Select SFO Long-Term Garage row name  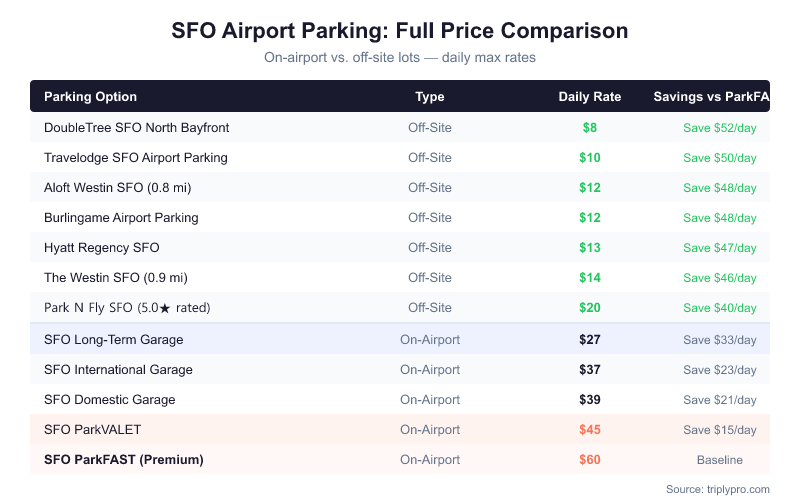(114, 339)
